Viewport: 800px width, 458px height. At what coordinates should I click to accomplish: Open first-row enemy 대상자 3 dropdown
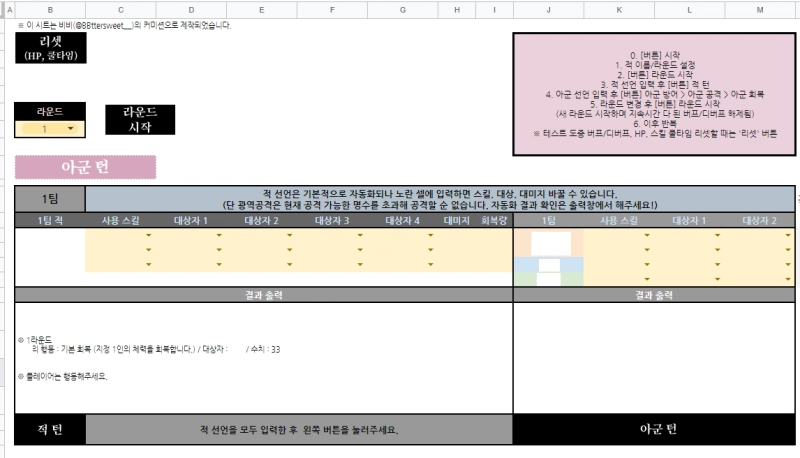pyautogui.click(x=361, y=236)
